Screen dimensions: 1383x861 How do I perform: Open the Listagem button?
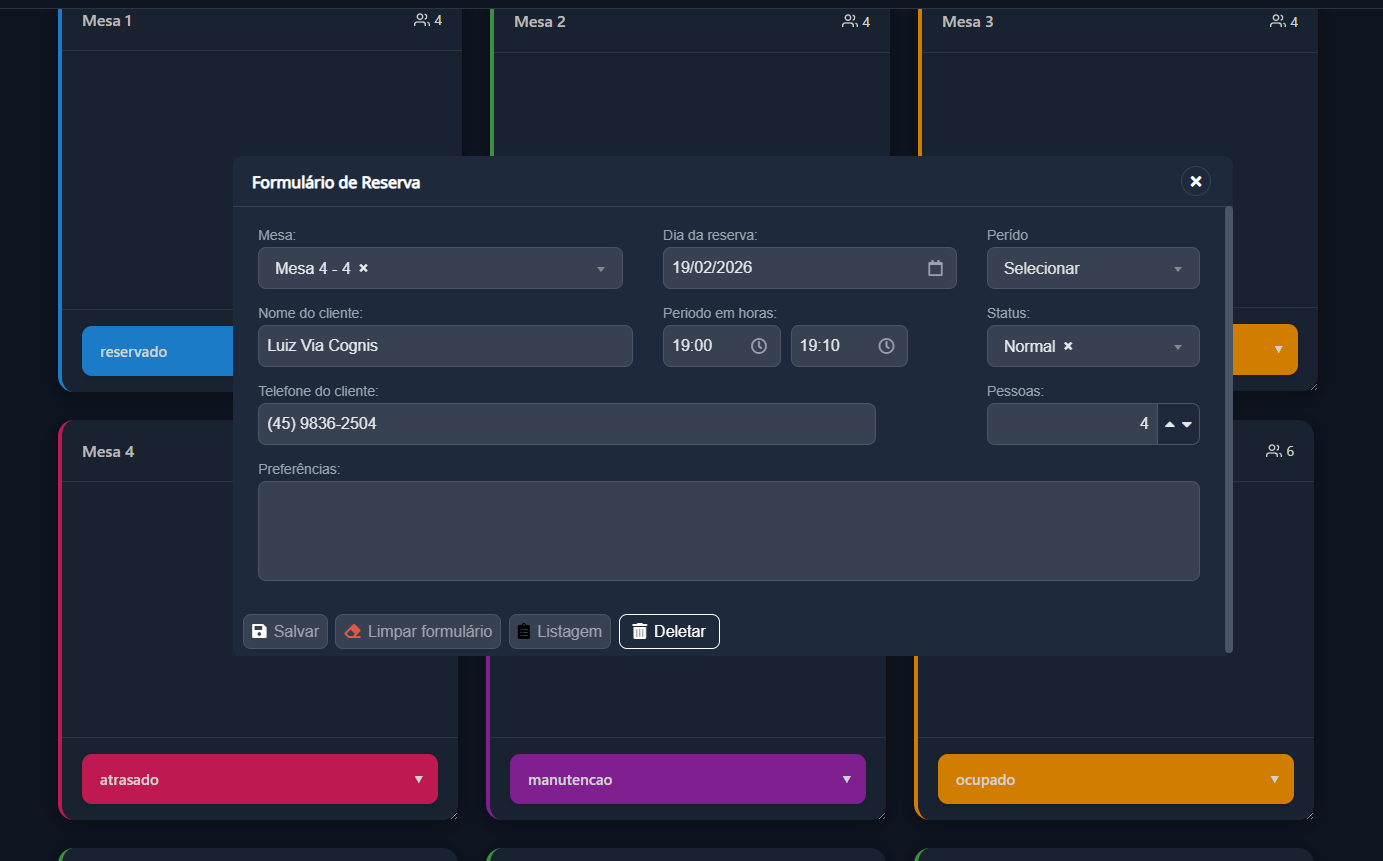click(560, 631)
